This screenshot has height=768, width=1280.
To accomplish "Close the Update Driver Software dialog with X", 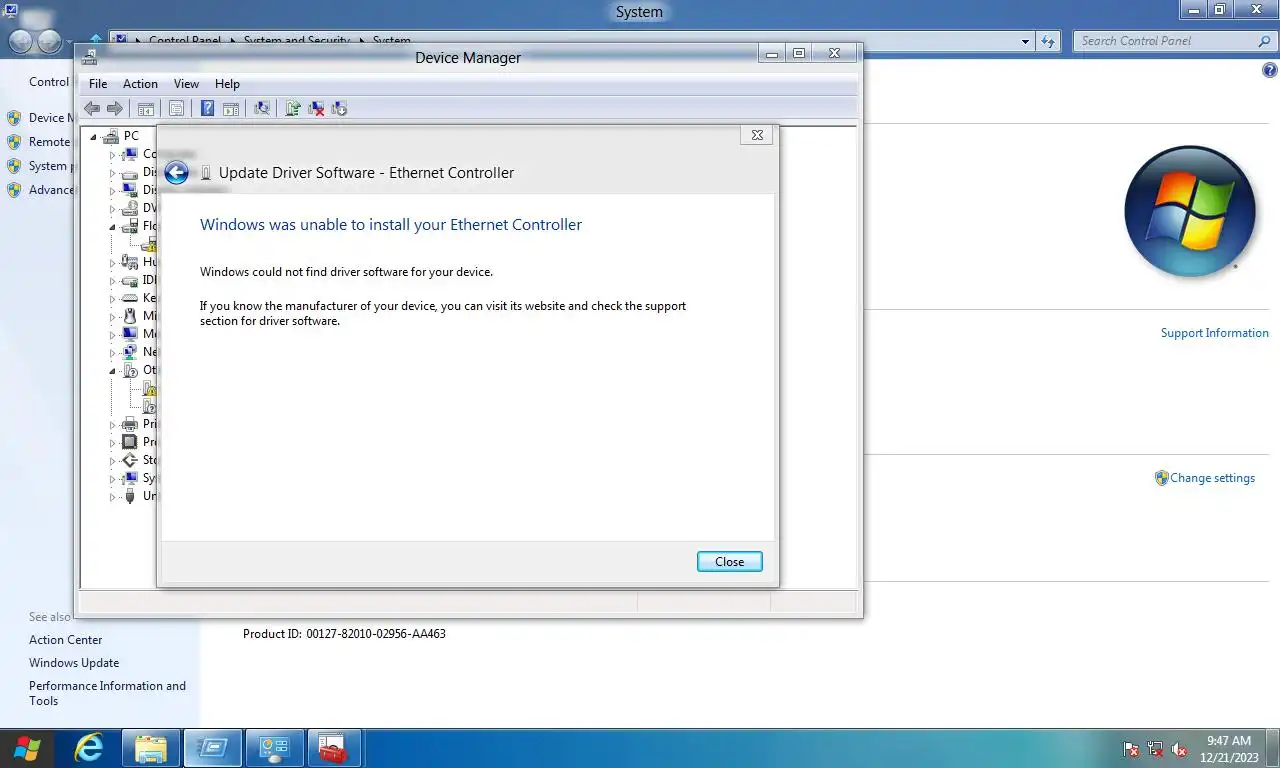I will tap(757, 135).
